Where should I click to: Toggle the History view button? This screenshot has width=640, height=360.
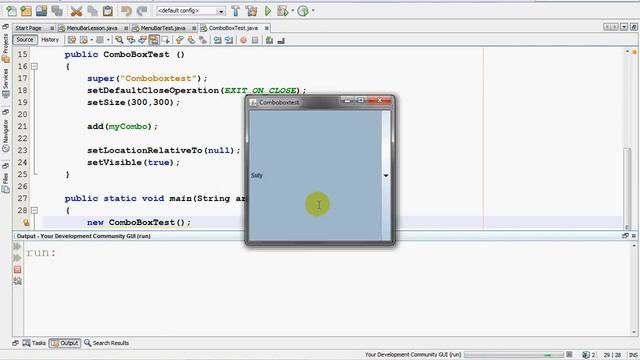(x=50, y=40)
